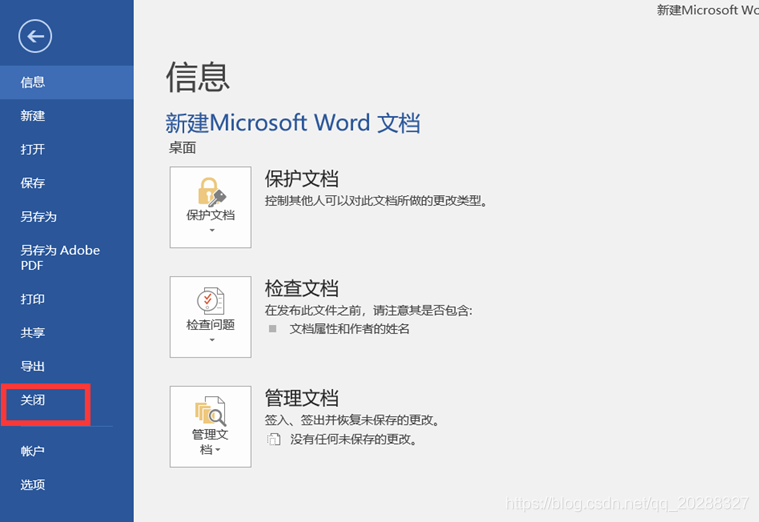Click the small document icon beside 没有任何未保存的更改
759x522 pixels.
(x=273, y=439)
